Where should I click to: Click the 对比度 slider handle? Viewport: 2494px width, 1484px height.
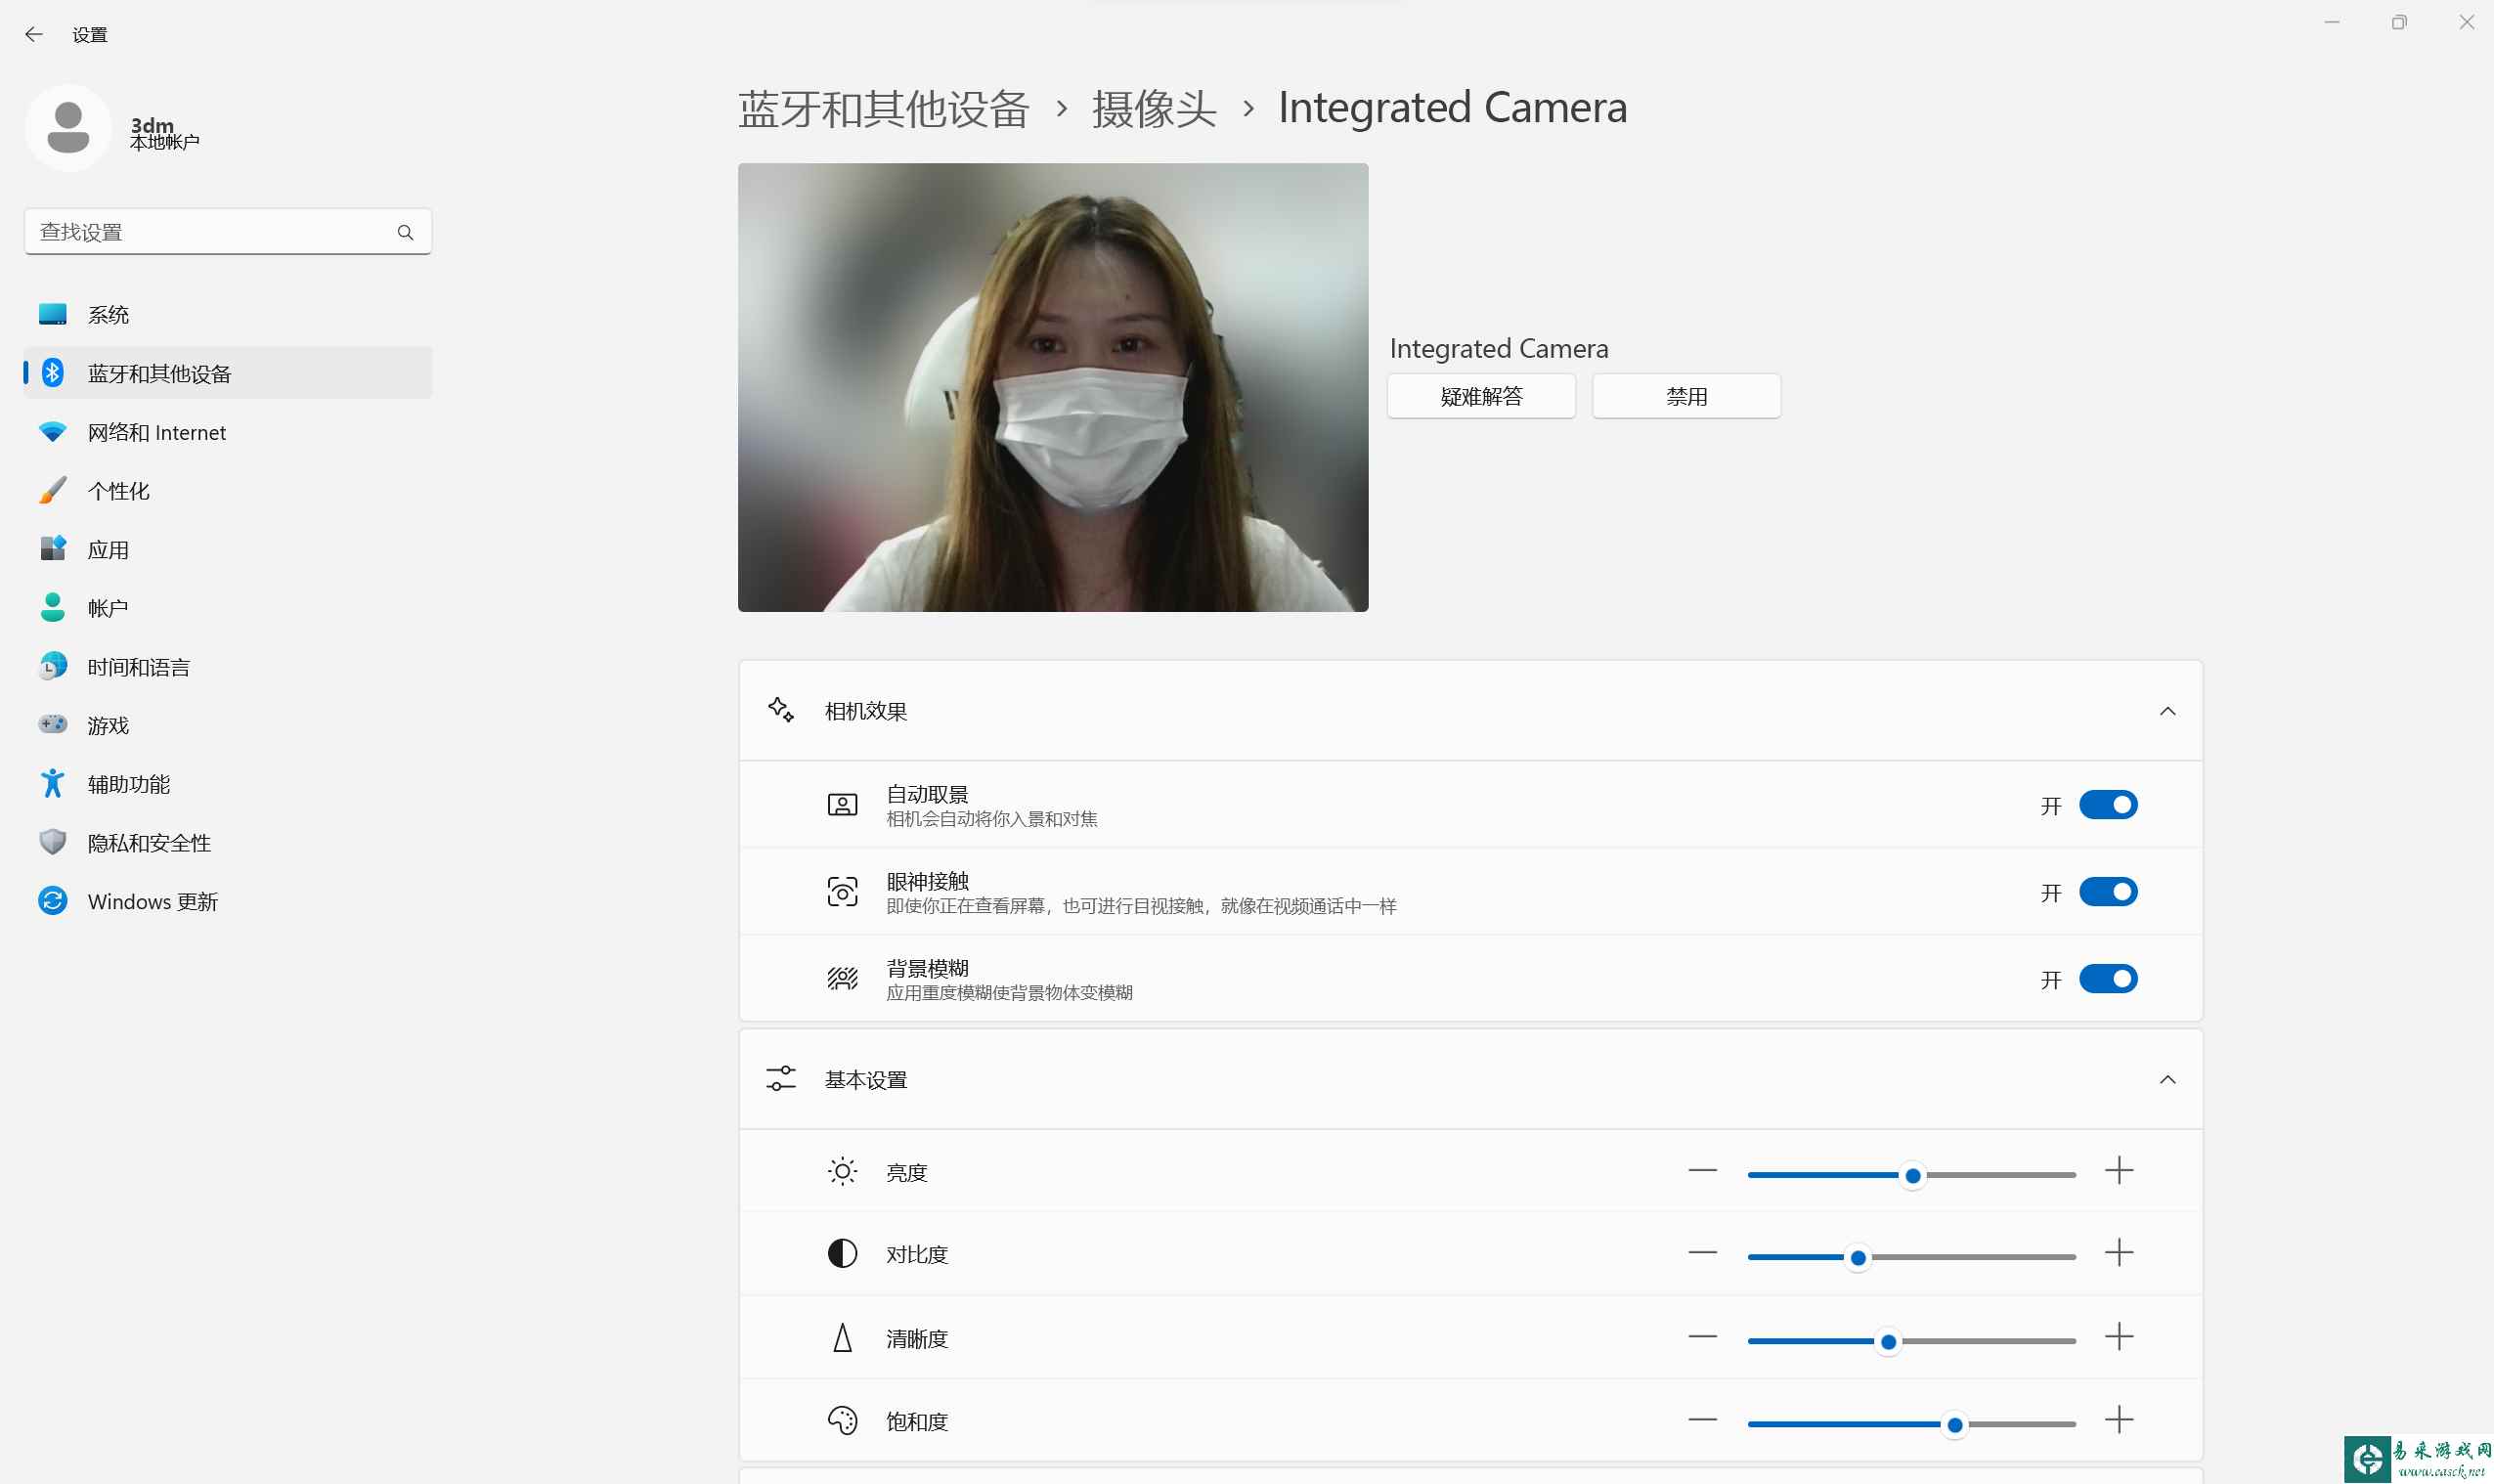[x=1857, y=1257]
